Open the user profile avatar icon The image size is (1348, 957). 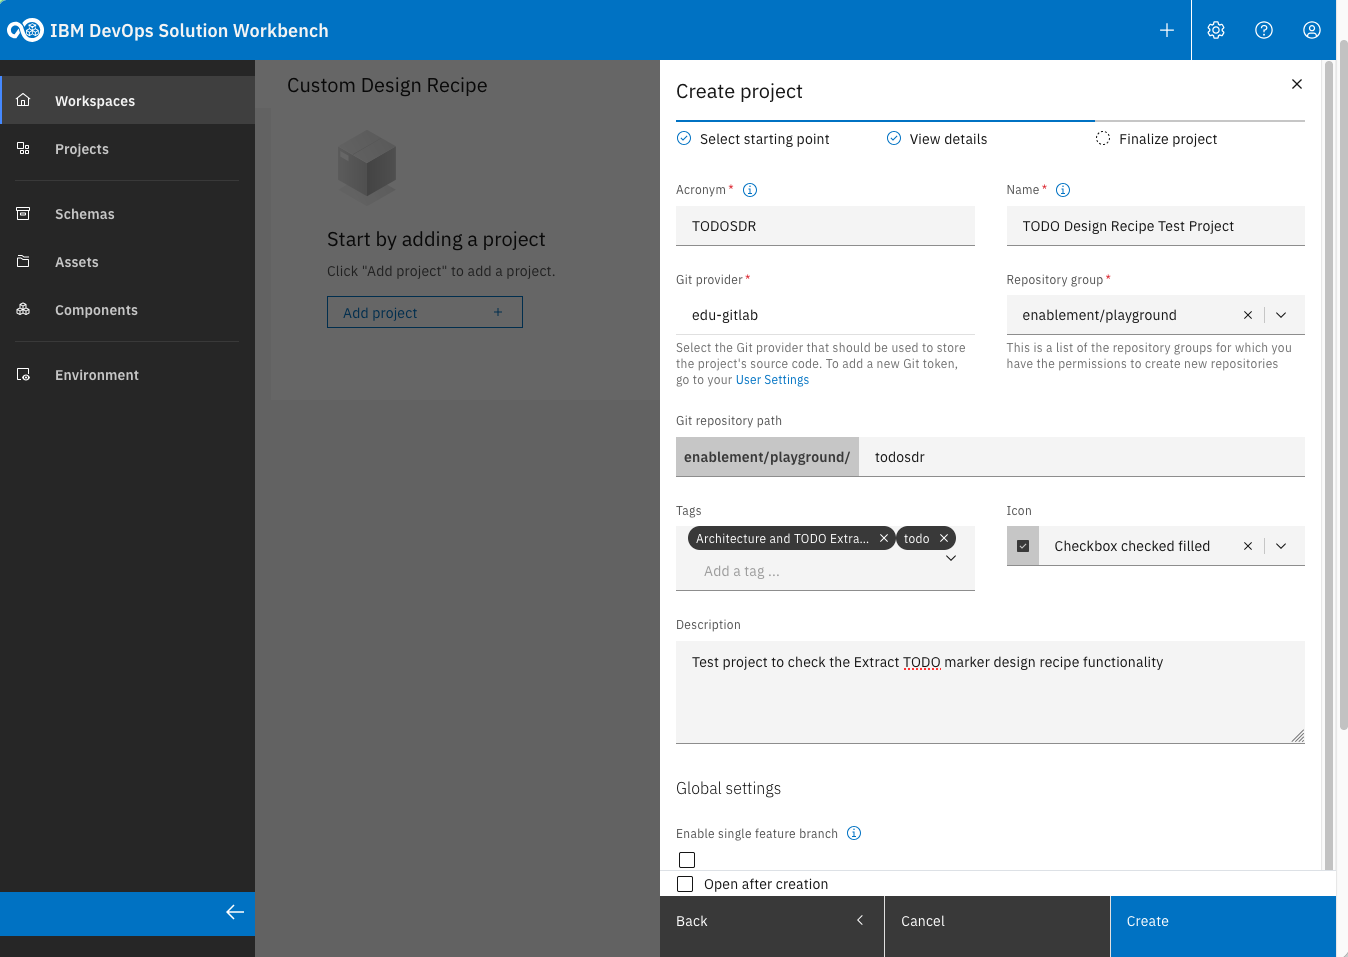[x=1312, y=30]
